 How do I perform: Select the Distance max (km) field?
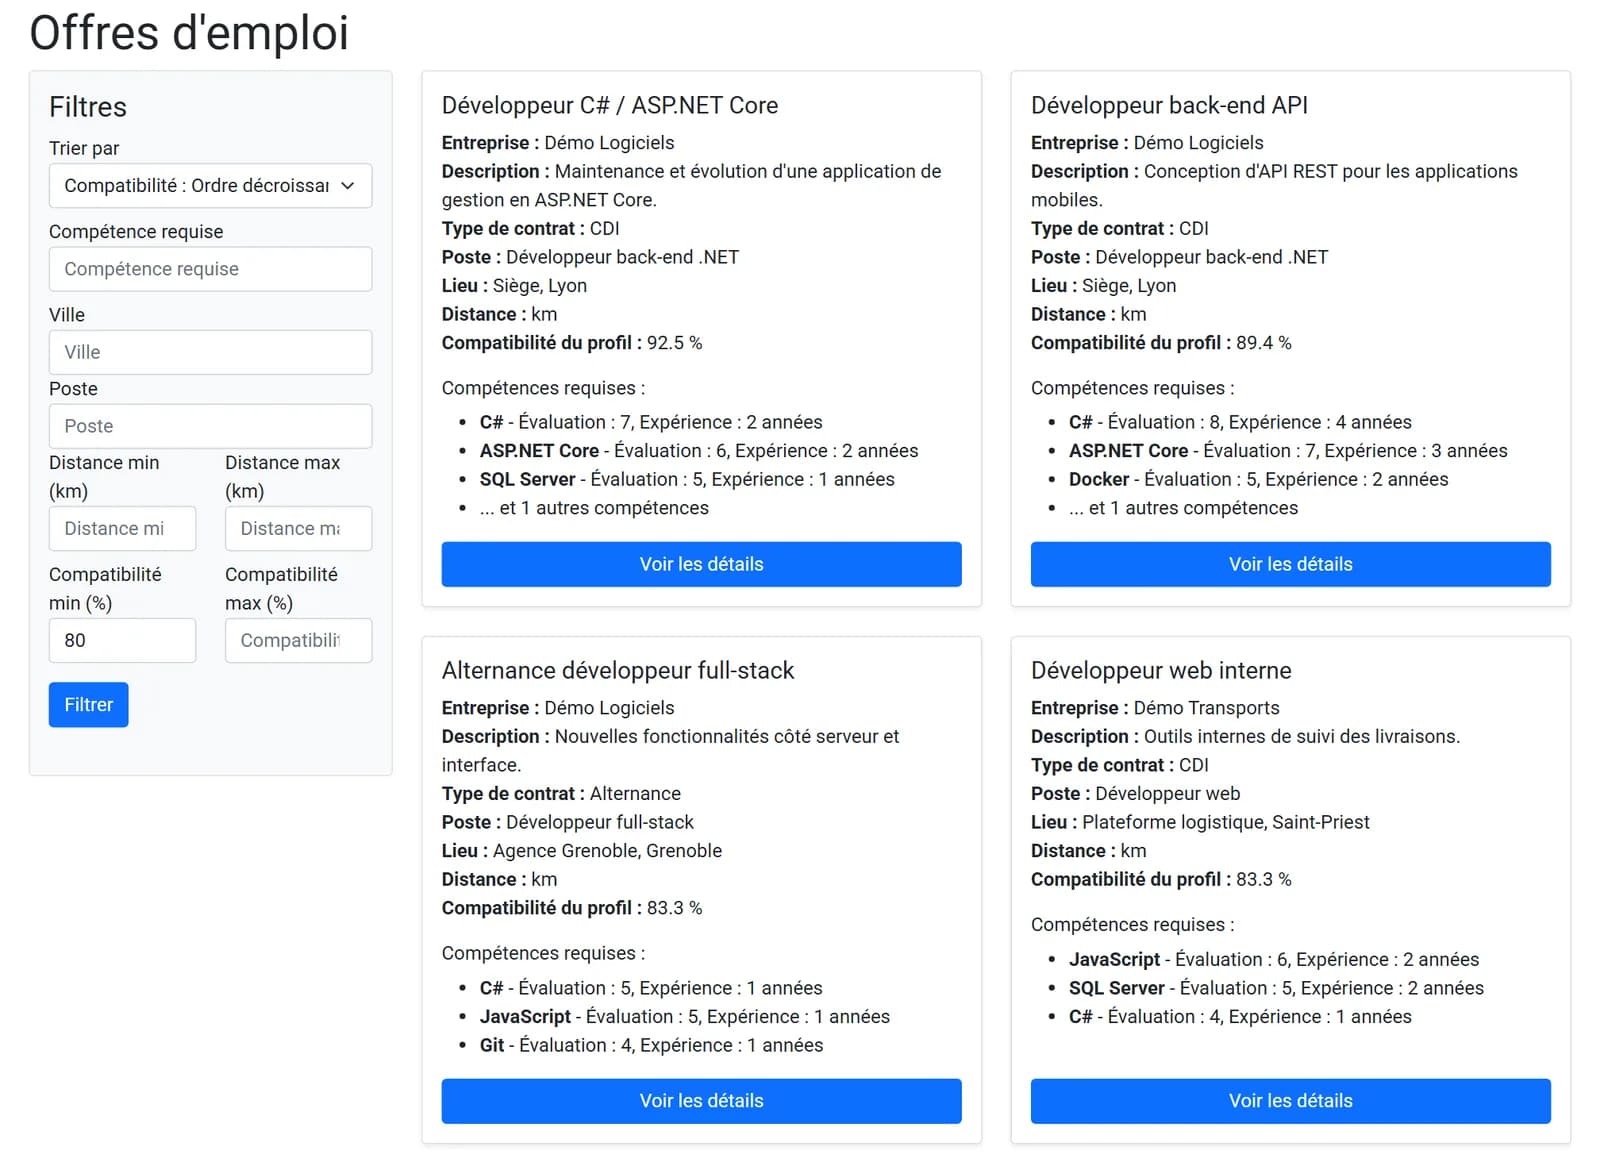pos(298,528)
